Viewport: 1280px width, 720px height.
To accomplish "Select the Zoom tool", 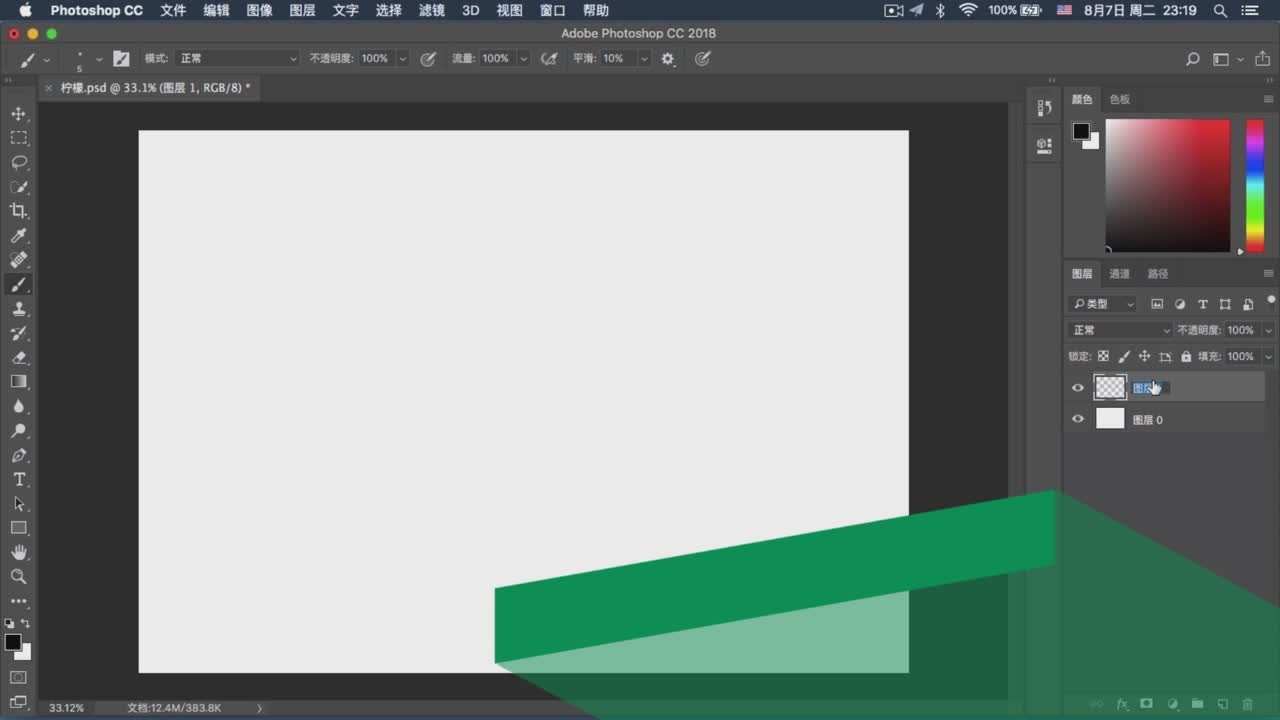I will 19,577.
